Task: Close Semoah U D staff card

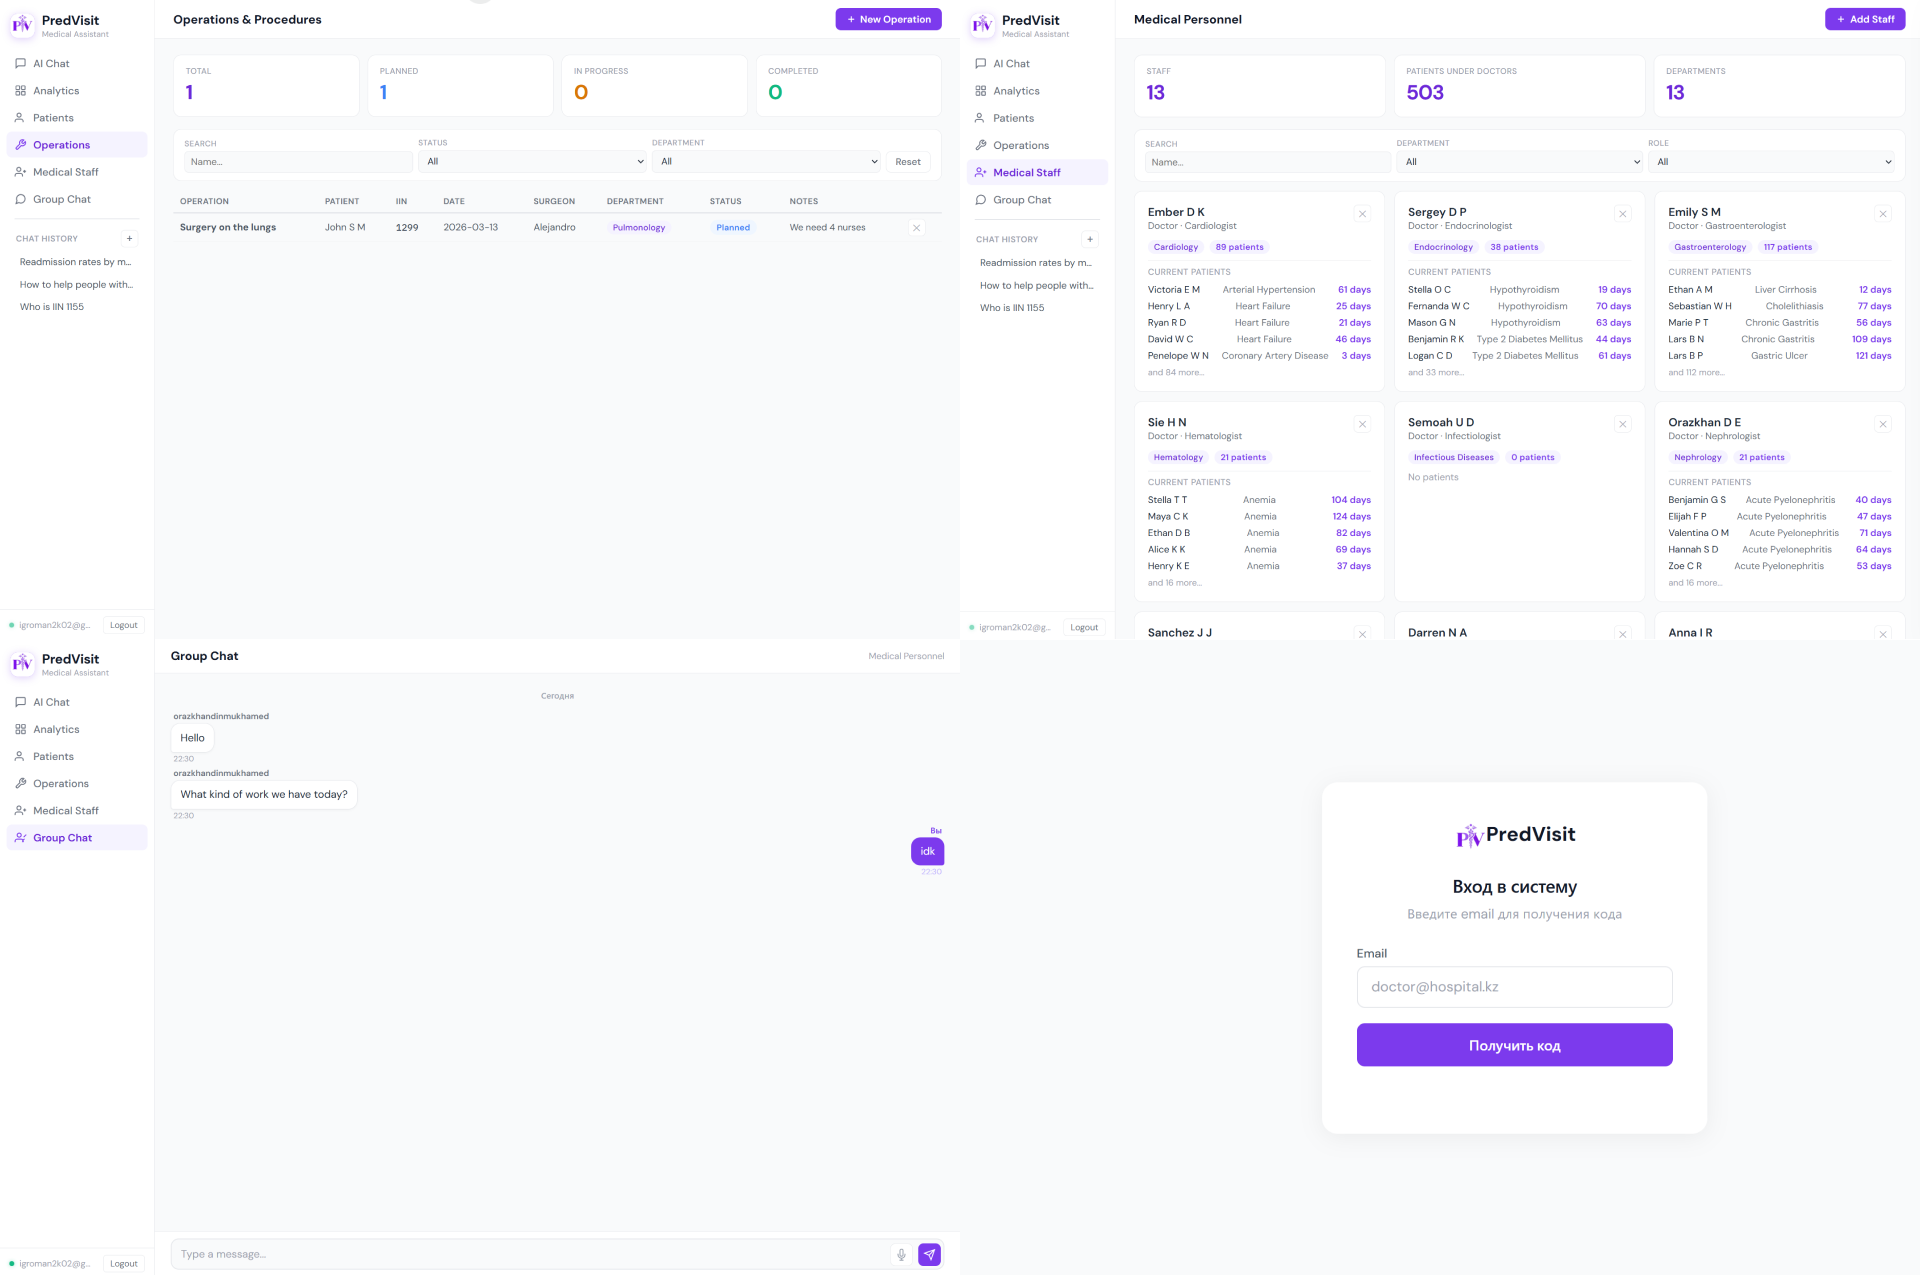Action: tap(1622, 424)
